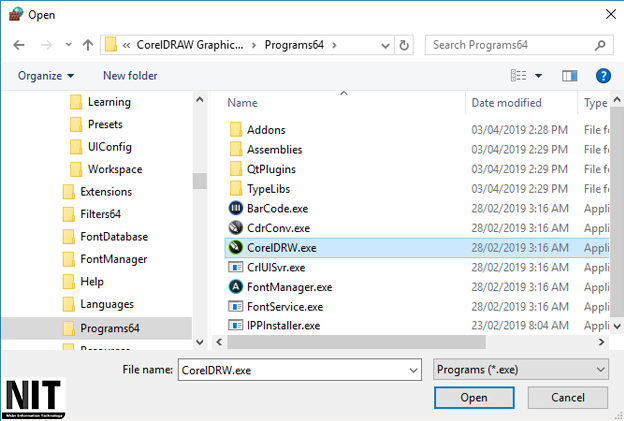Sort by Date modified column header

pyautogui.click(x=506, y=103)
